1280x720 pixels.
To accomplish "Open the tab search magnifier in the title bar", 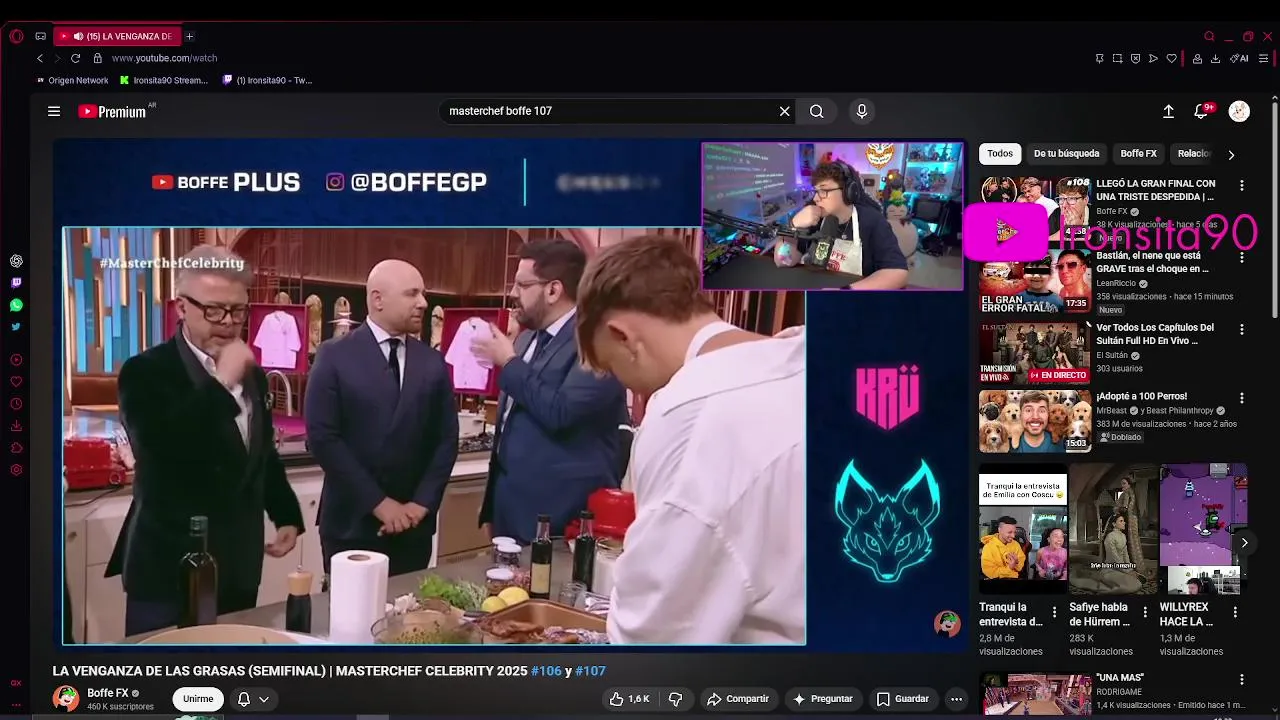I will pyautogui.click(x=1209, y=36).
